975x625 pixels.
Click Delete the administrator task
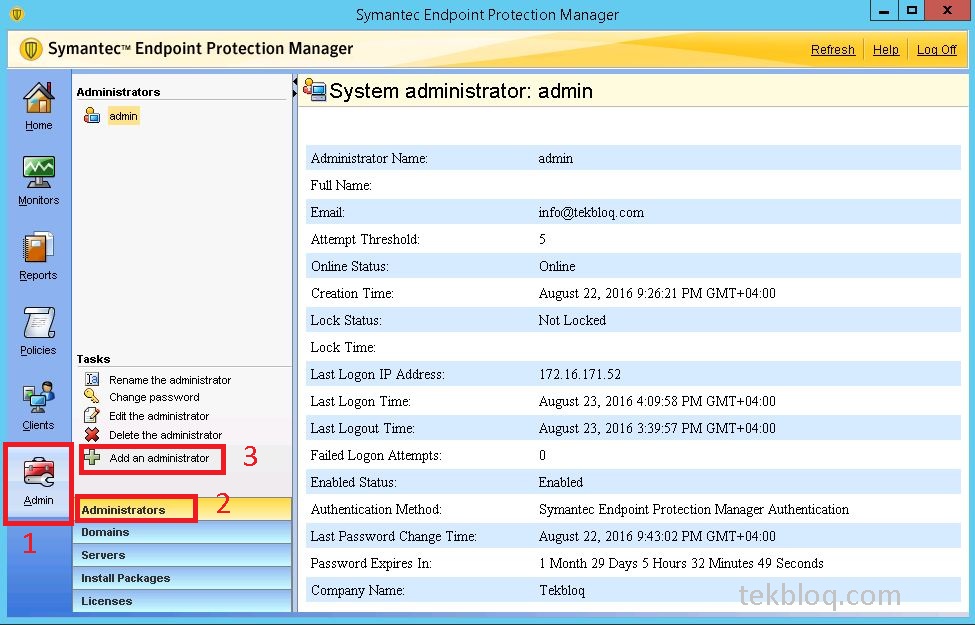click(165, 435)
